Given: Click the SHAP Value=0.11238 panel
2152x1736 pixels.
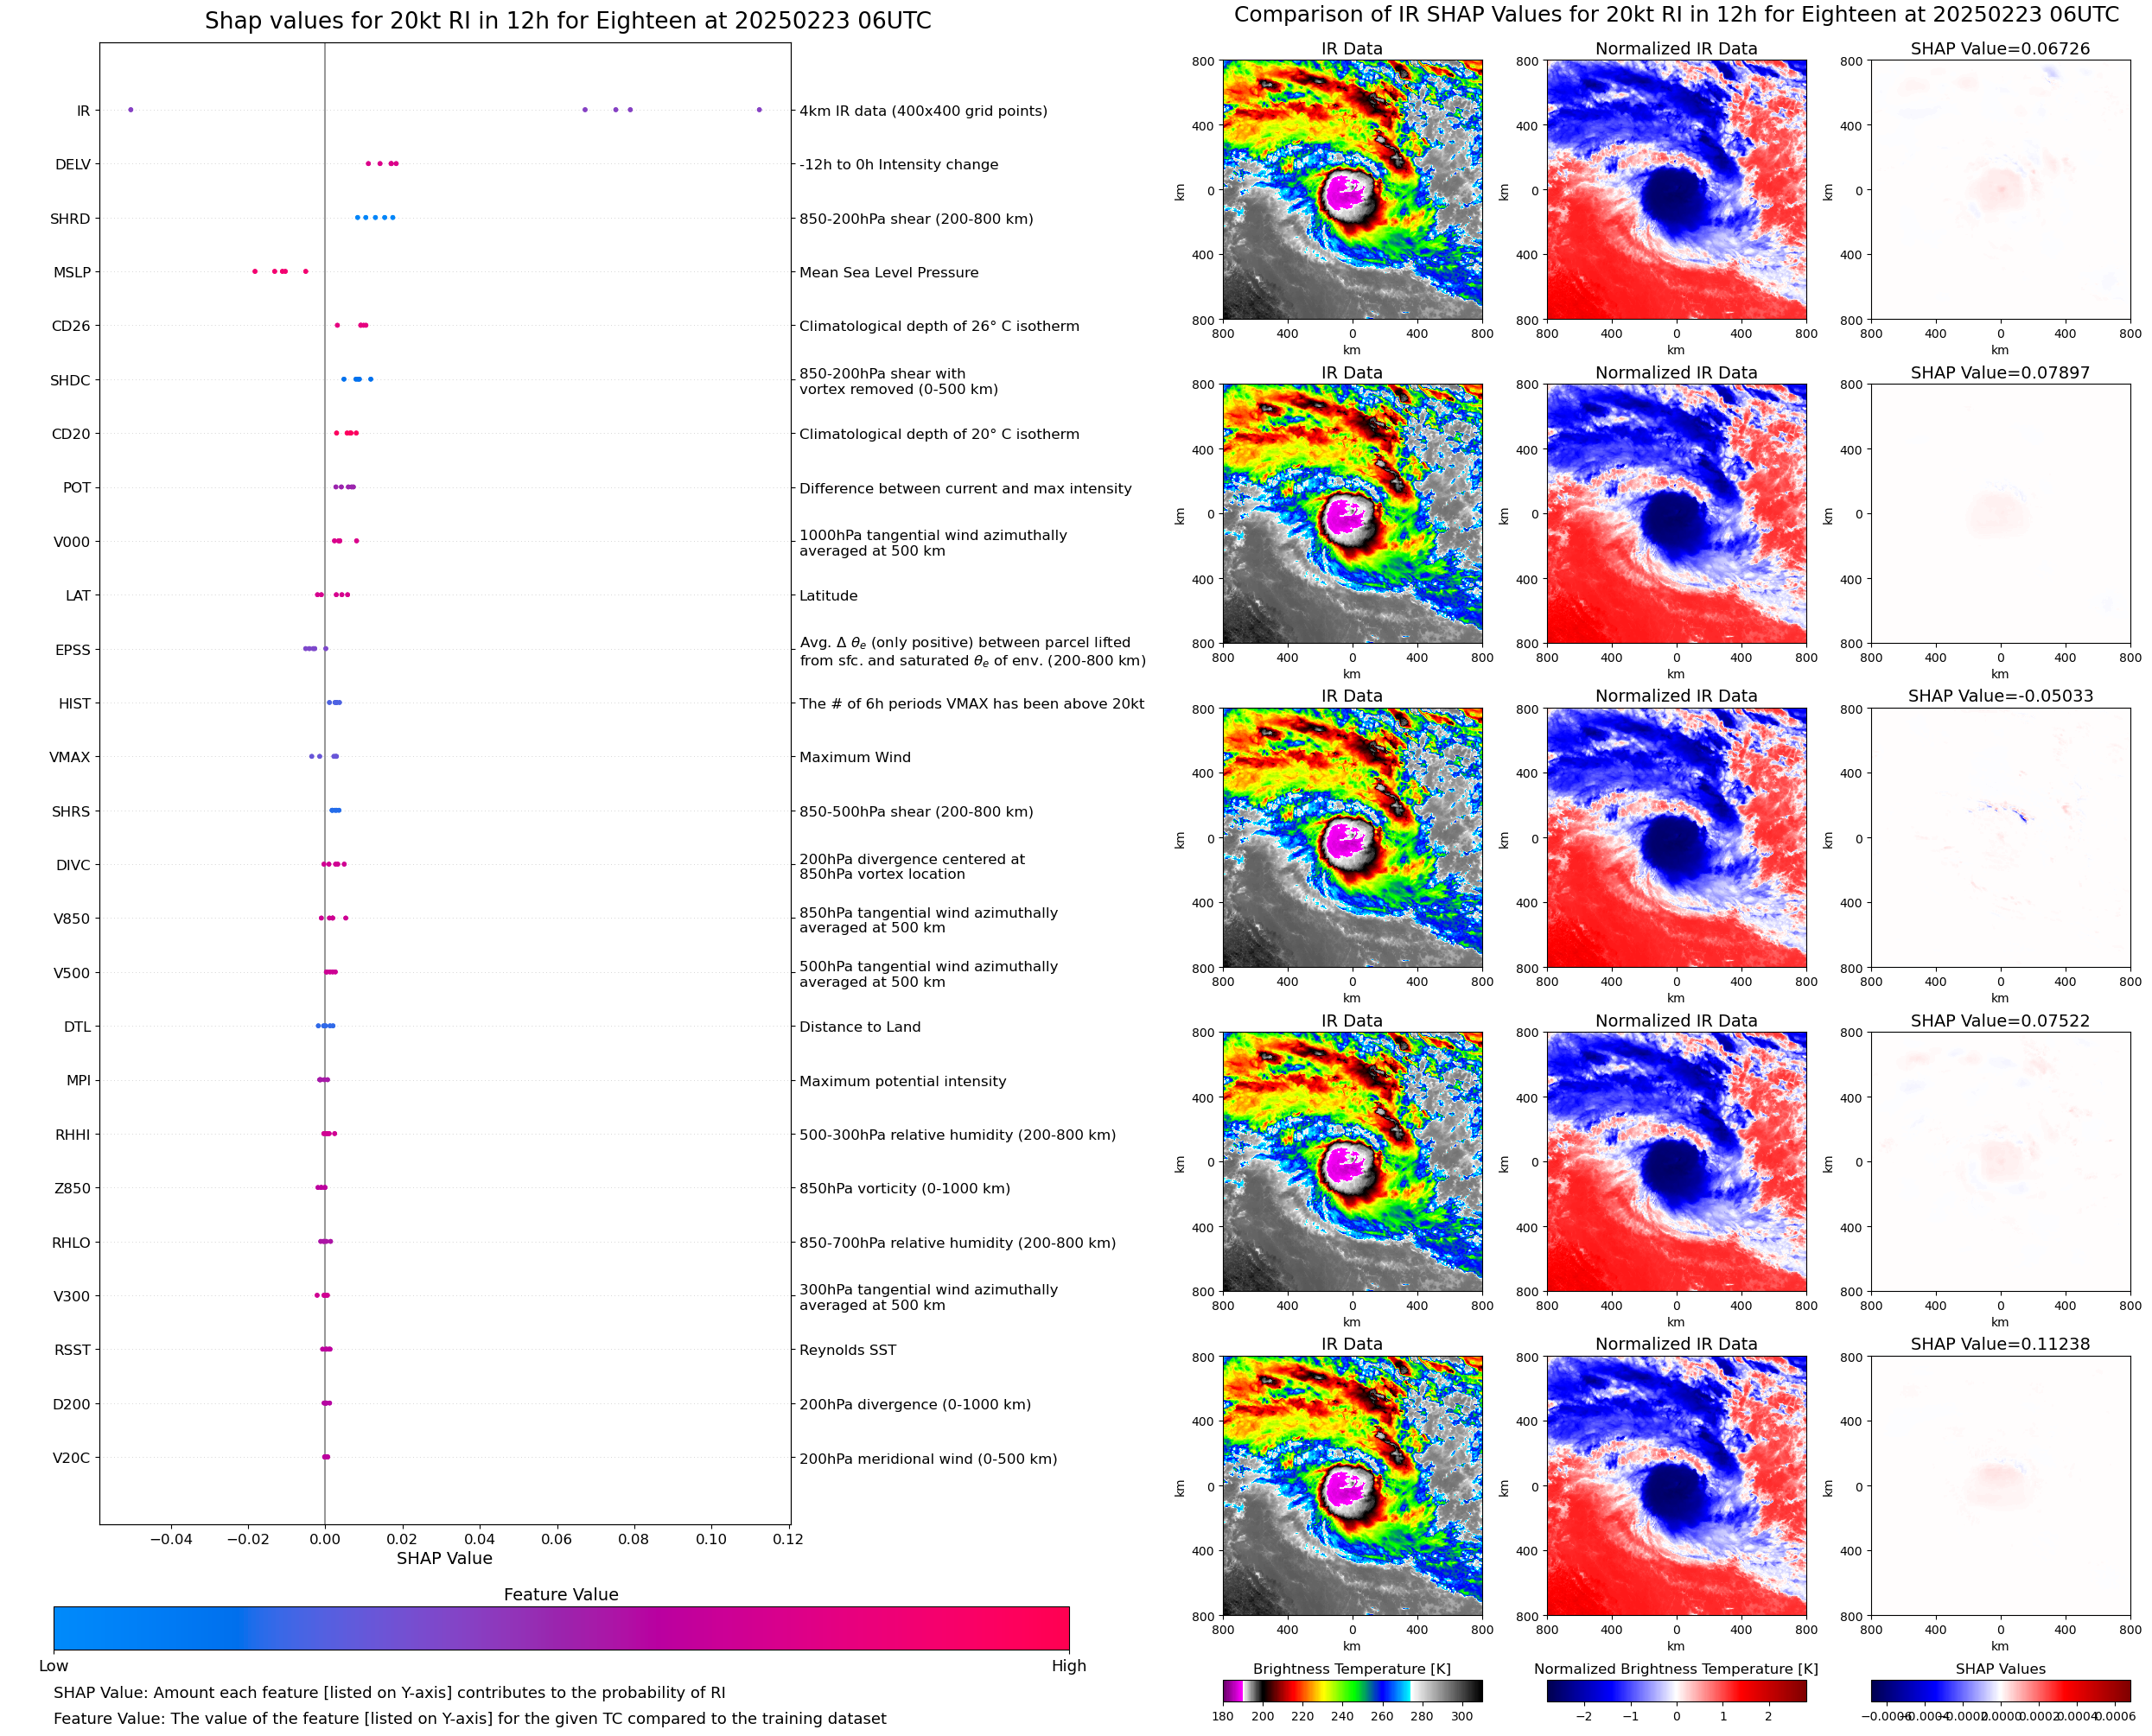Looking at the screenshot, I should [x=2000, y=1486].
